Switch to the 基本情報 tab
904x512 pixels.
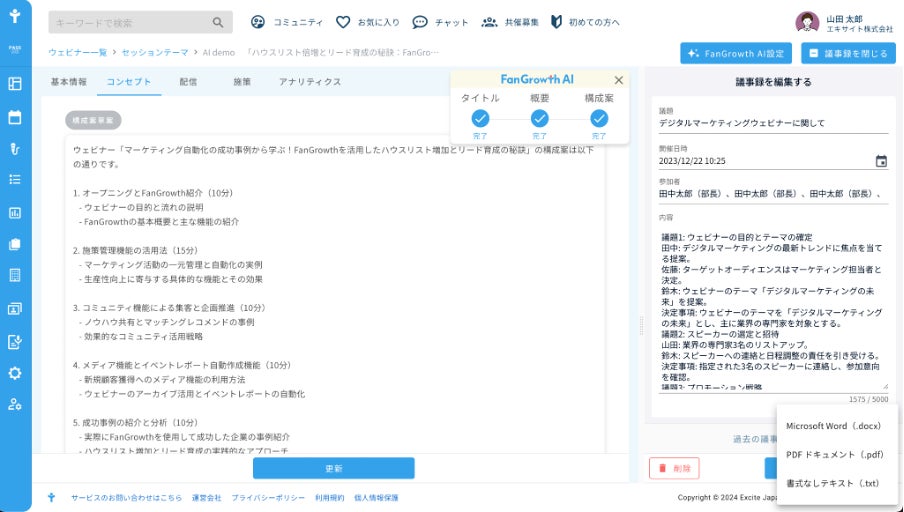(x=69, y=82)
